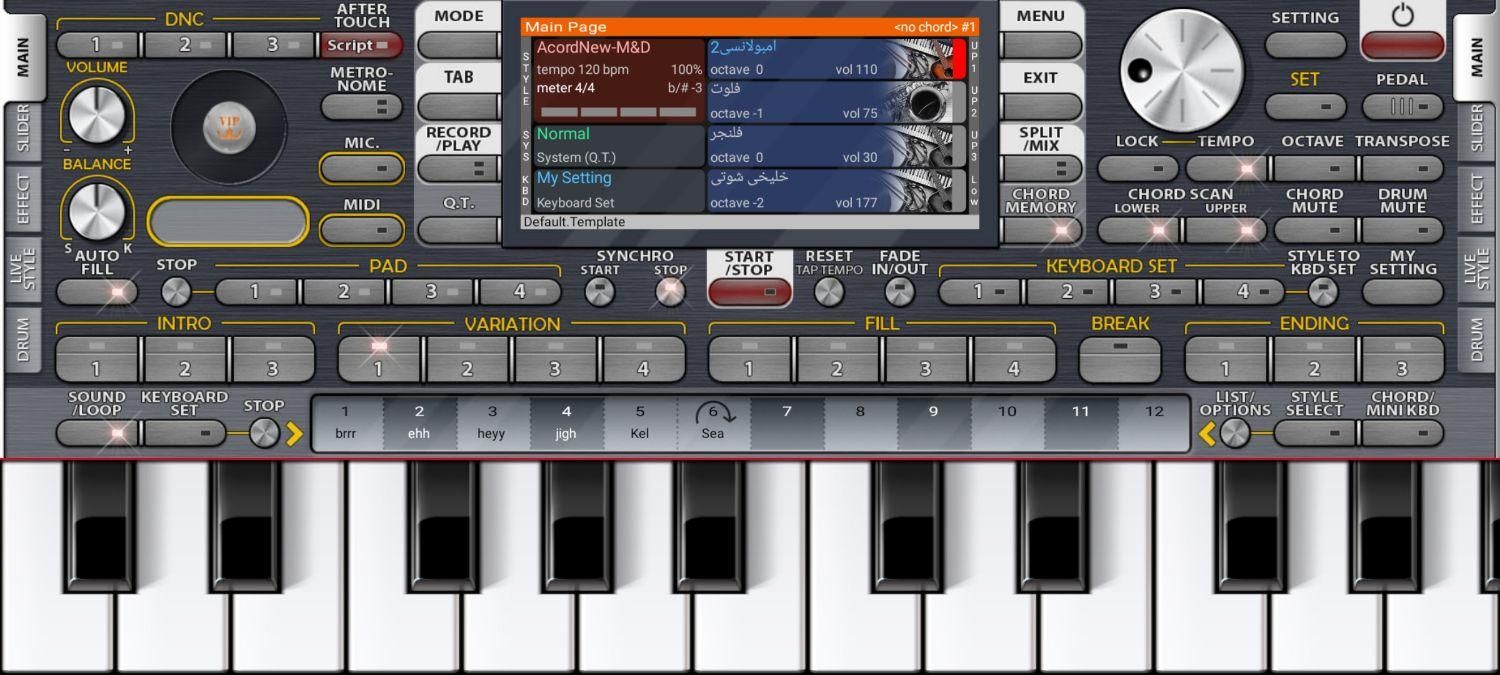Open the left LIVE STYLE tab
Screen dimensions: 1500x675
[x=22, y=268]
